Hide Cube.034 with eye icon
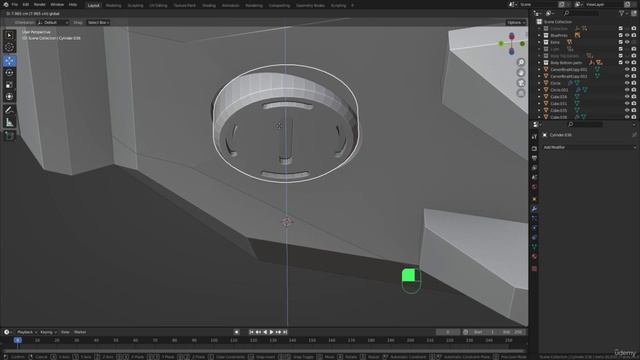This screenshot has width=640, height=360. coord(627,97)
